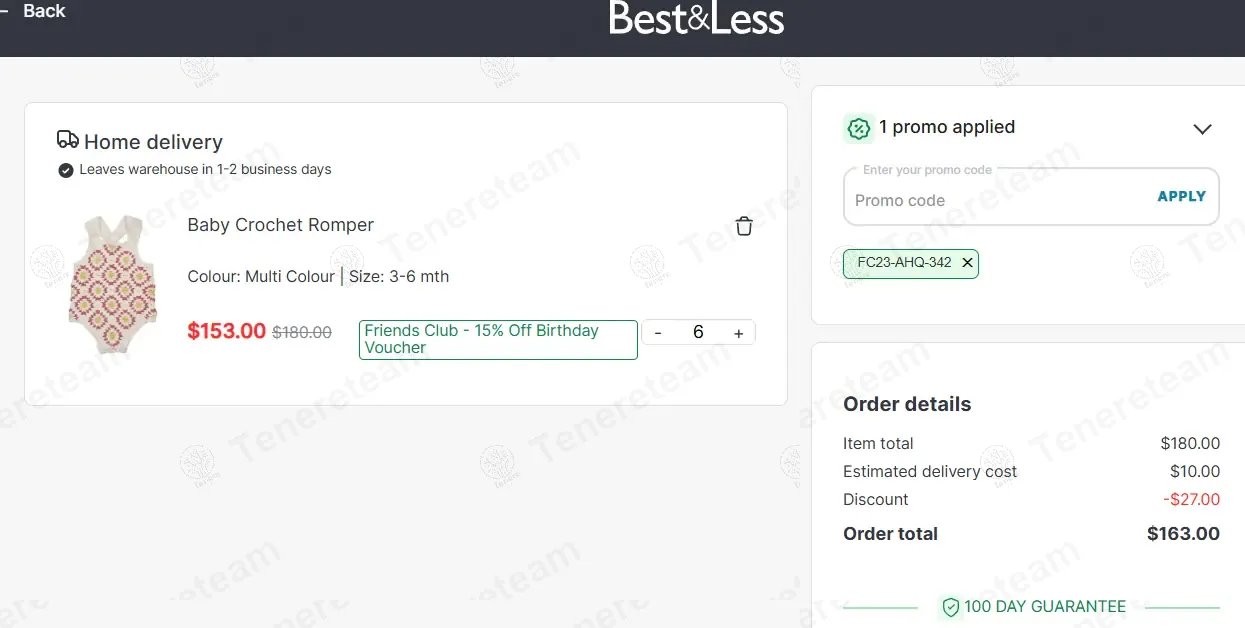The image size is (1245, 628).
Task: Delete the Baby Crochet Romper with trash icon
Action: pos(744,226)
